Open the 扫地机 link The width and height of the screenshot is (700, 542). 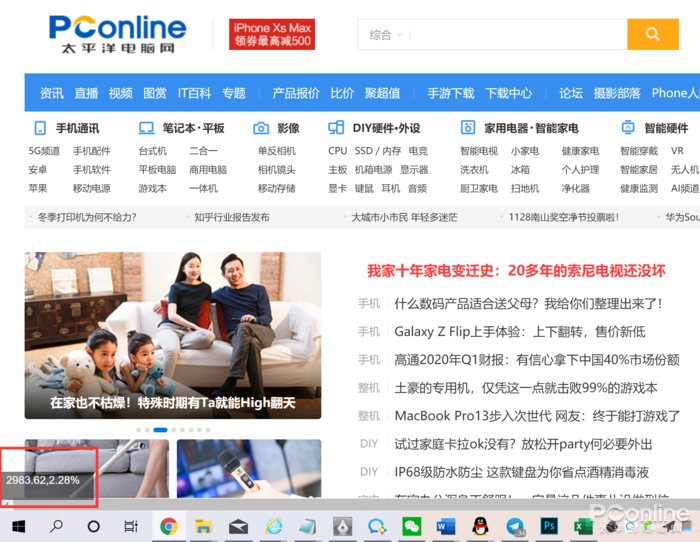point(525,188)
